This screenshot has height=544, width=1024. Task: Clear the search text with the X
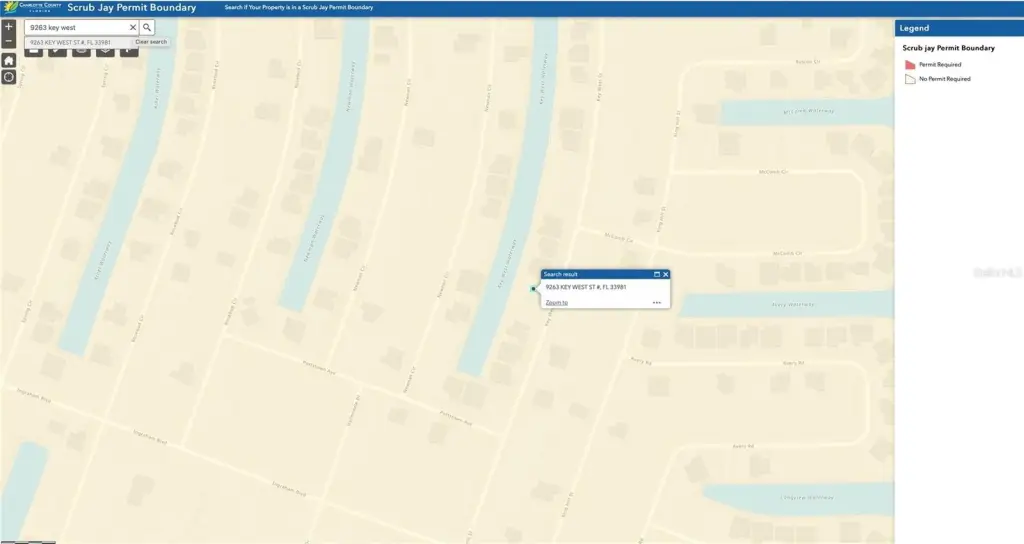pos(132,28)
